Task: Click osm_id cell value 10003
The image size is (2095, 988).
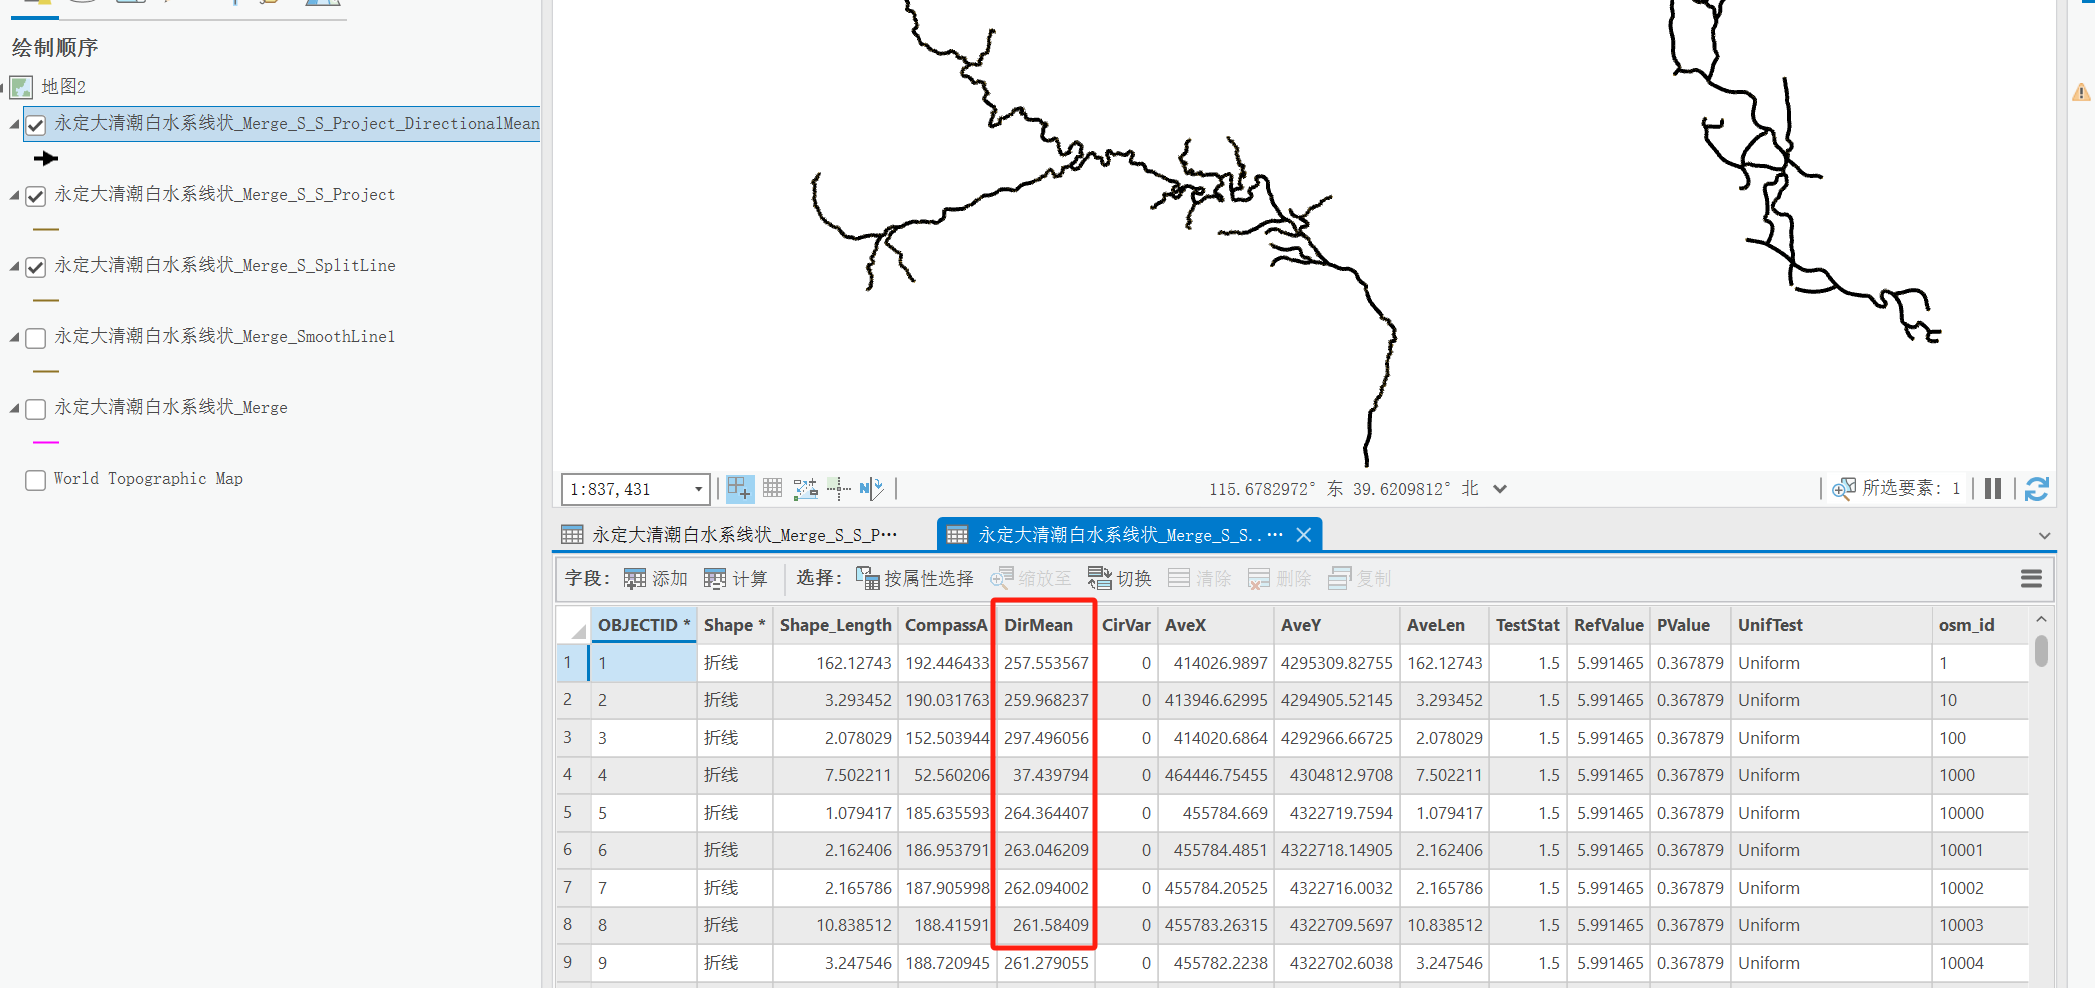Action: 1980,925
